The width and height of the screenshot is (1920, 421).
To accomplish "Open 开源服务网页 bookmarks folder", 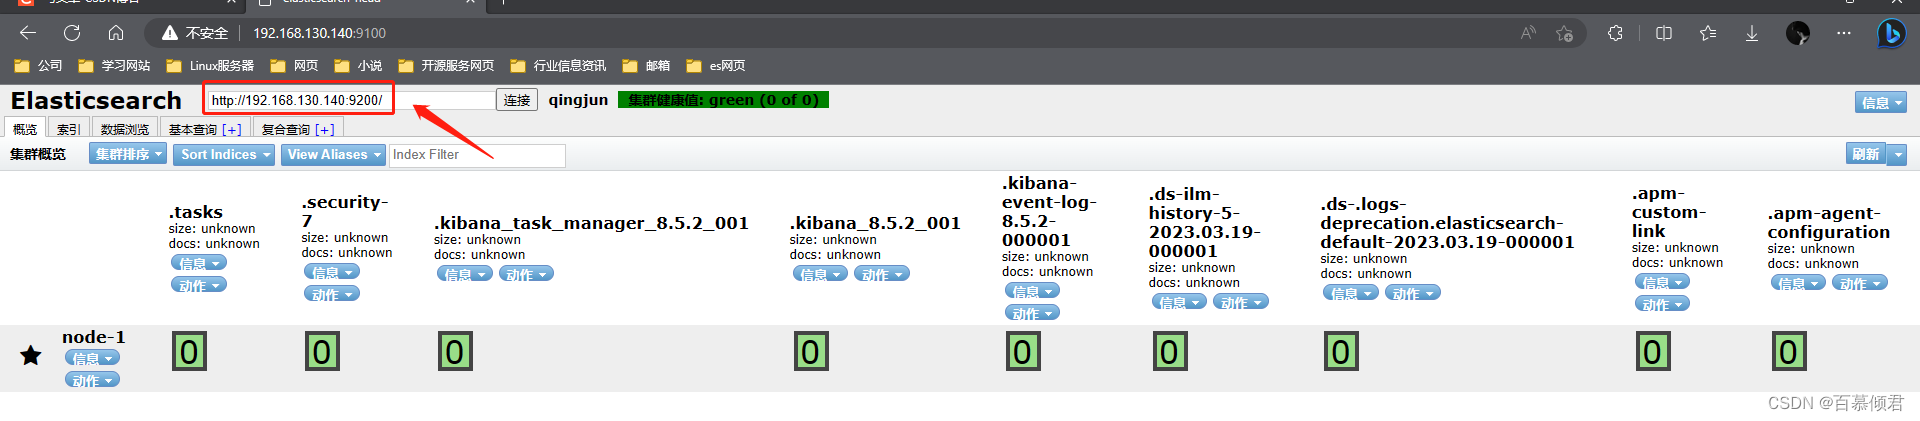I will 446,66.
